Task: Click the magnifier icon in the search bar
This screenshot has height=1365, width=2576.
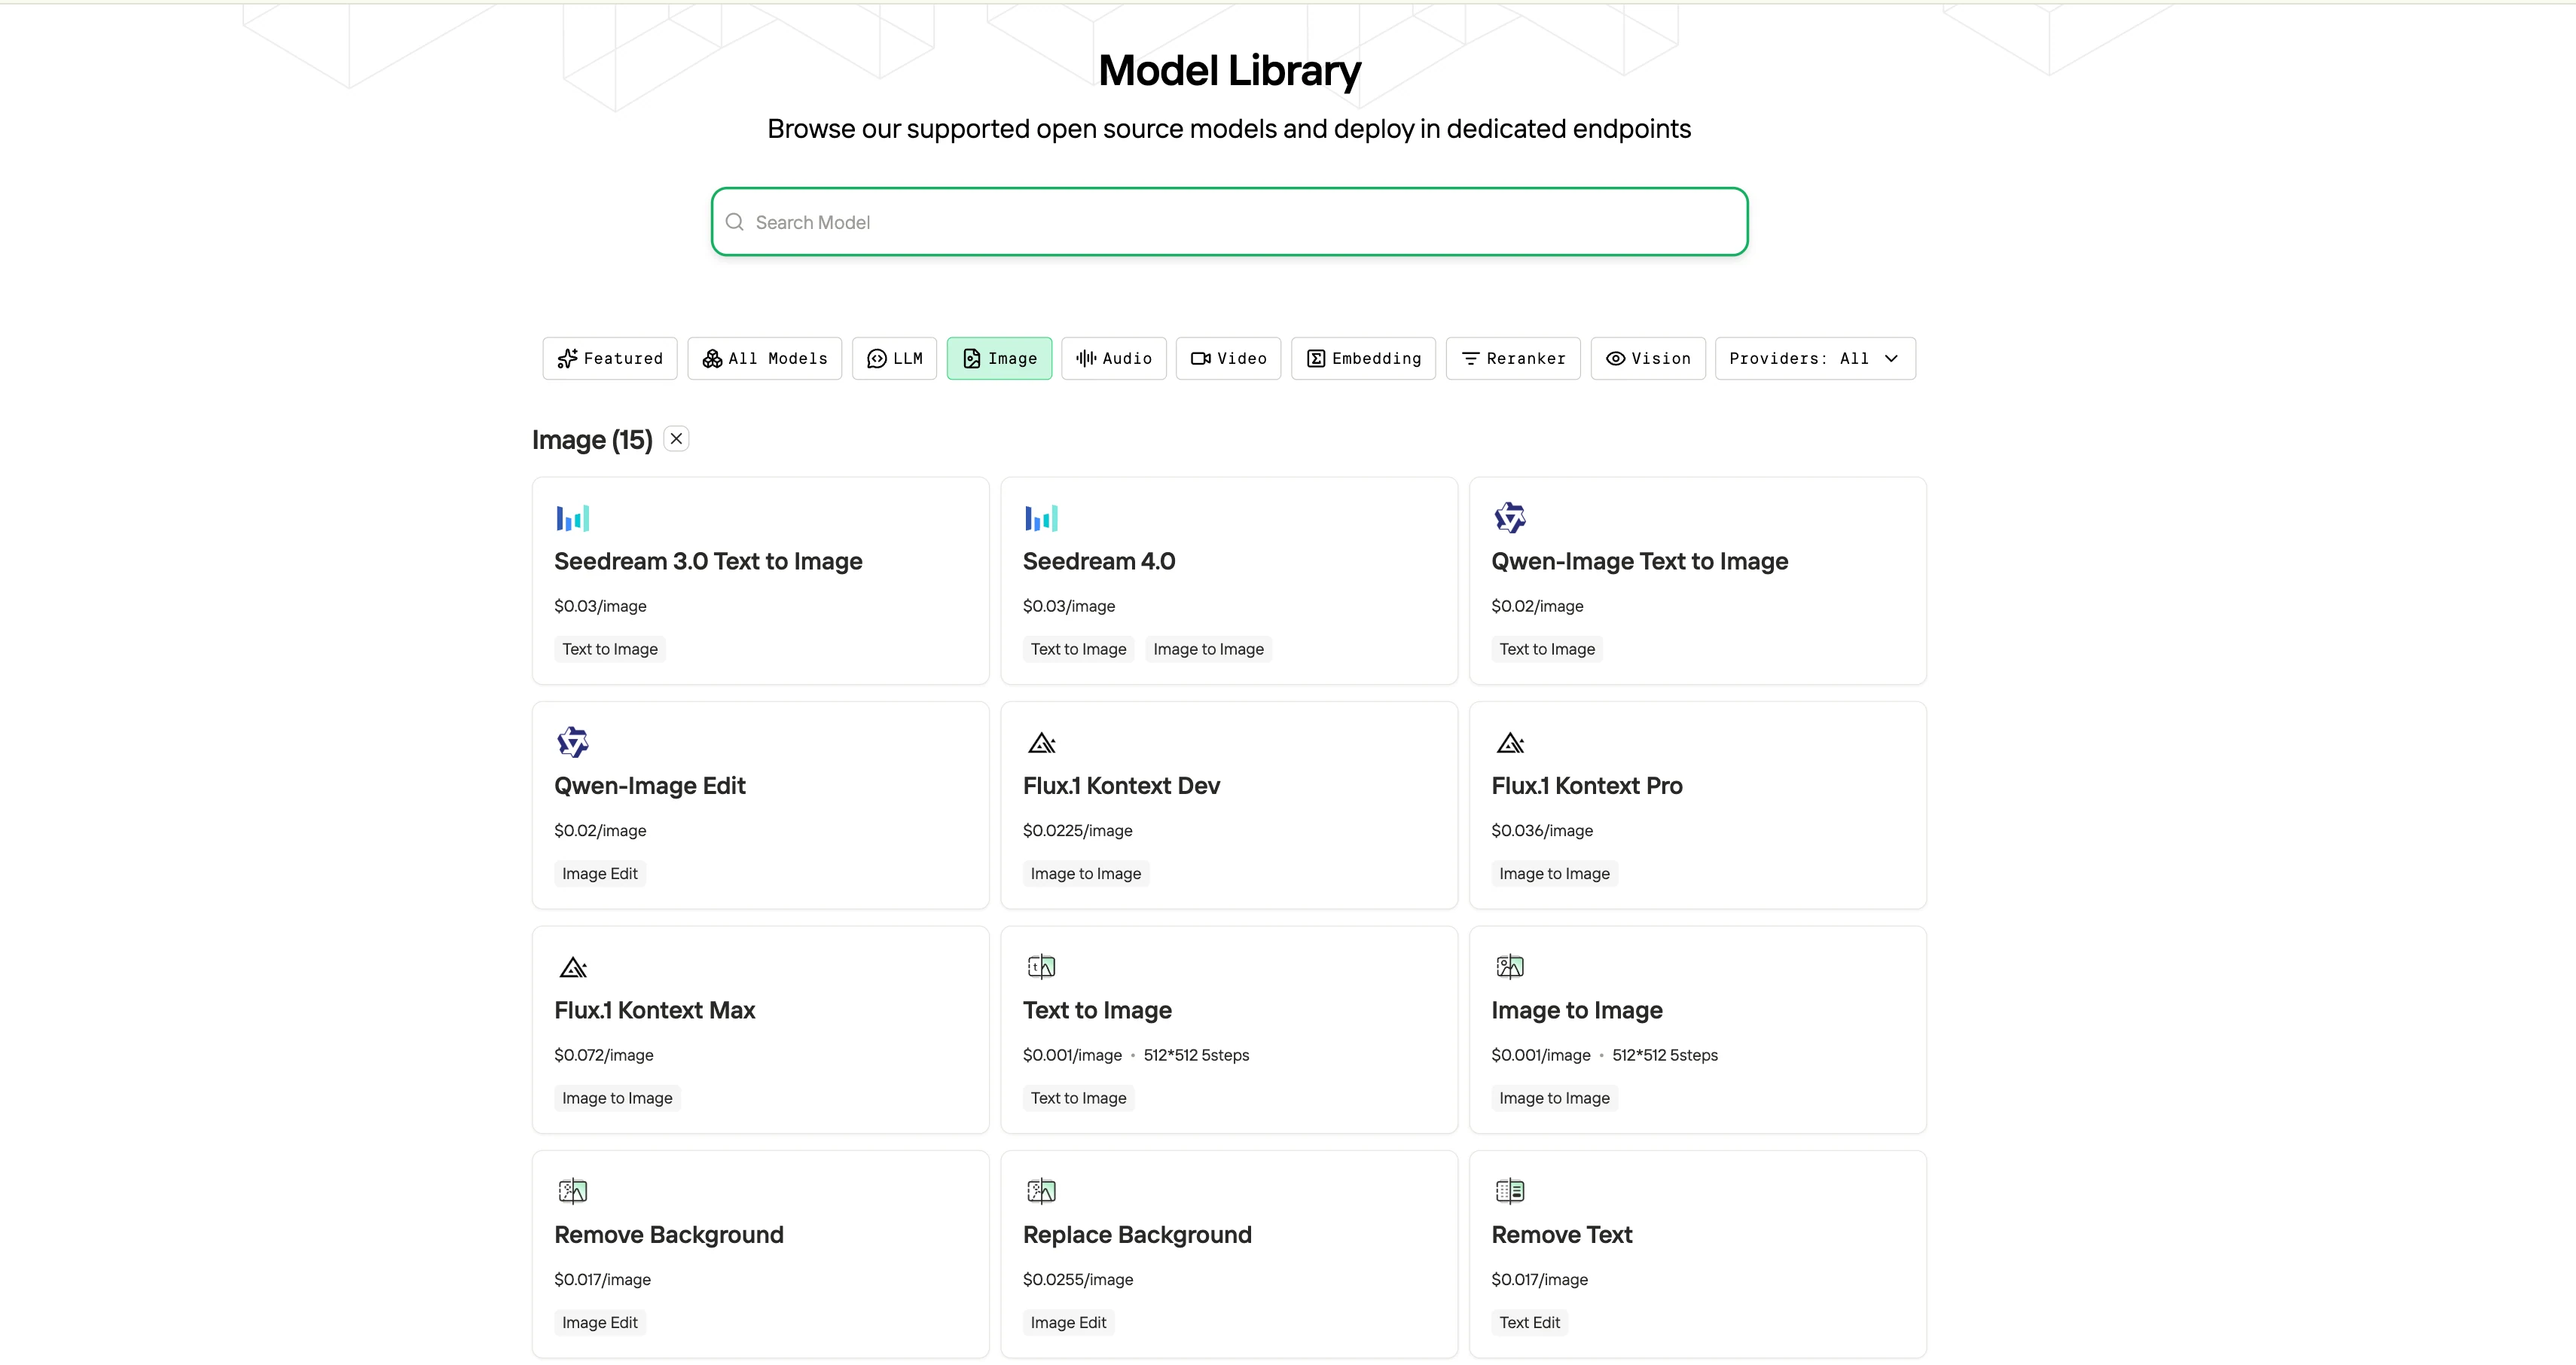Action: (734, 222)
